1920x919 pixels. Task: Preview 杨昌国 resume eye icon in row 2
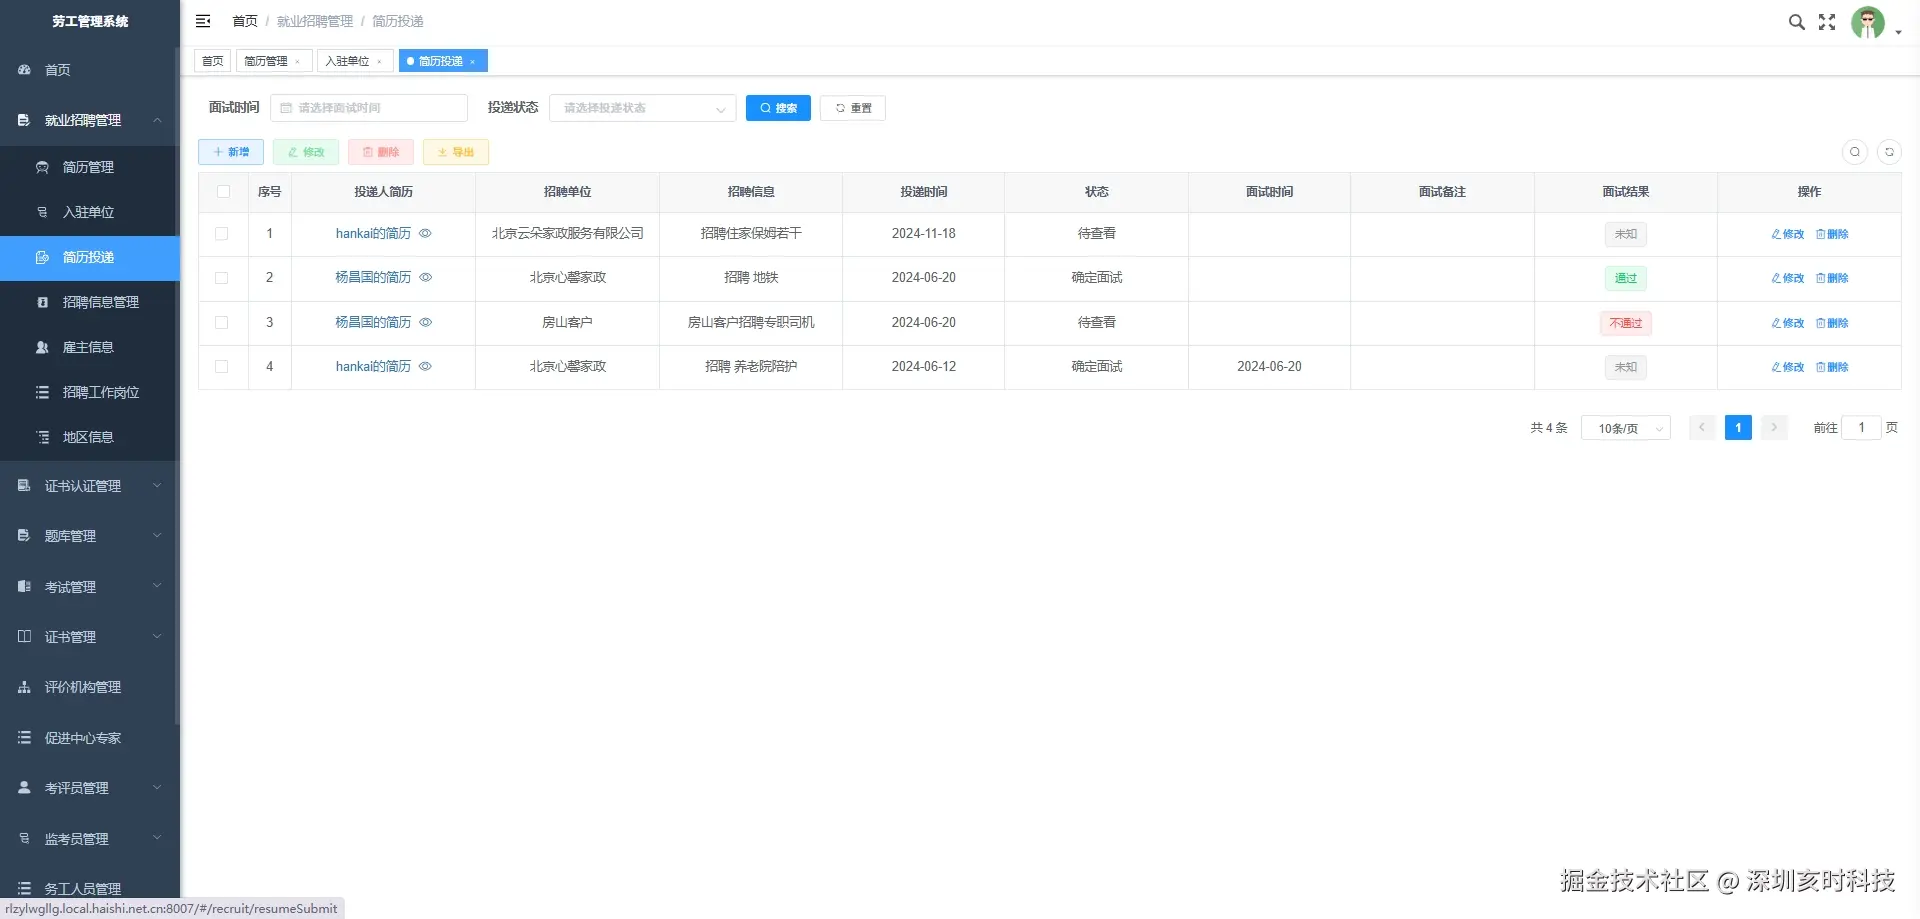click(425, 277)
